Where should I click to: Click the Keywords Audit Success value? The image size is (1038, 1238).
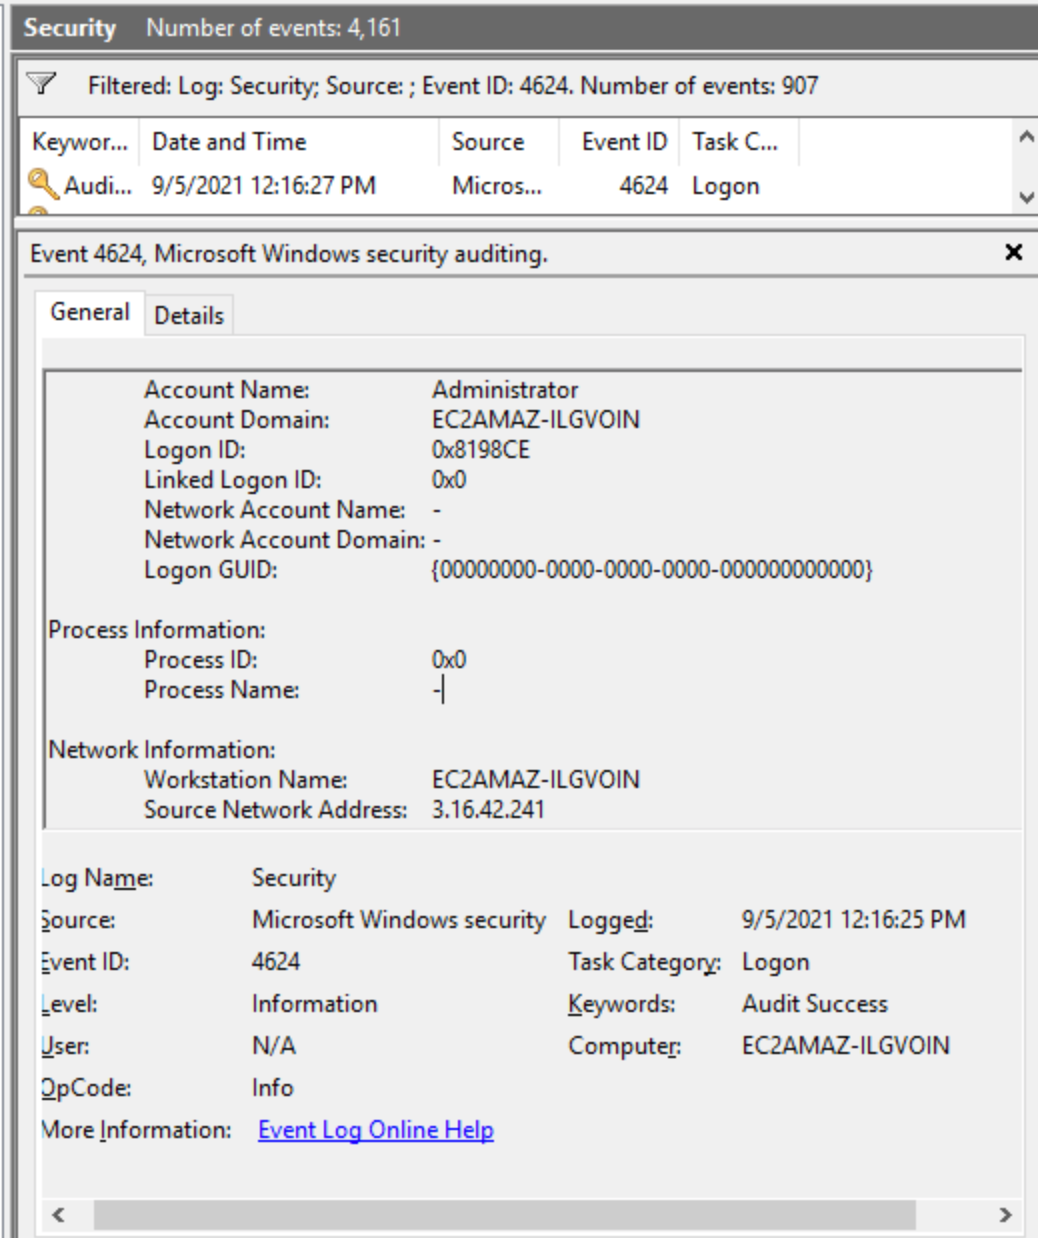point(815,1004)
